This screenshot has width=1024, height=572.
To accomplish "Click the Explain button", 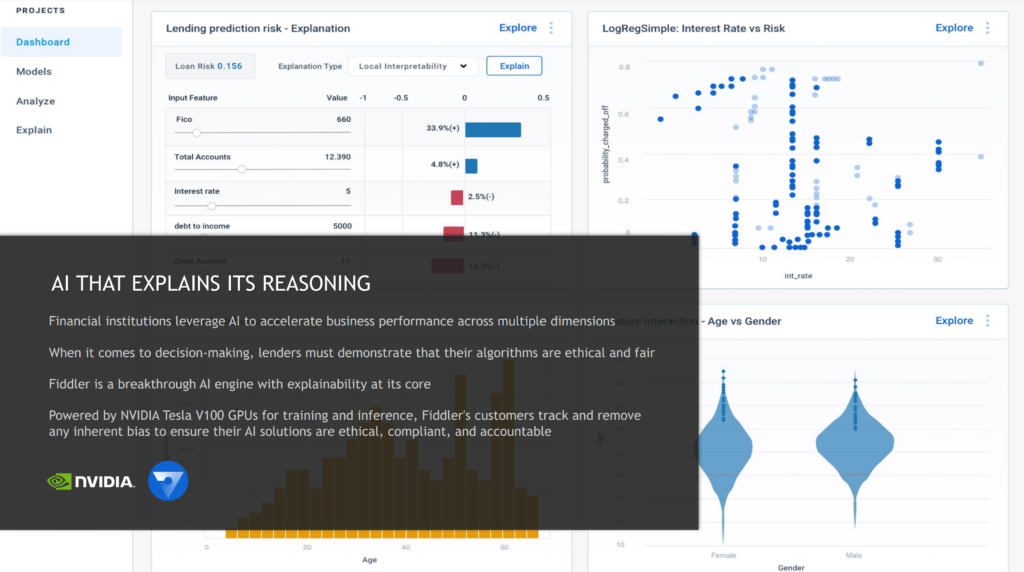I will [514, 66].
